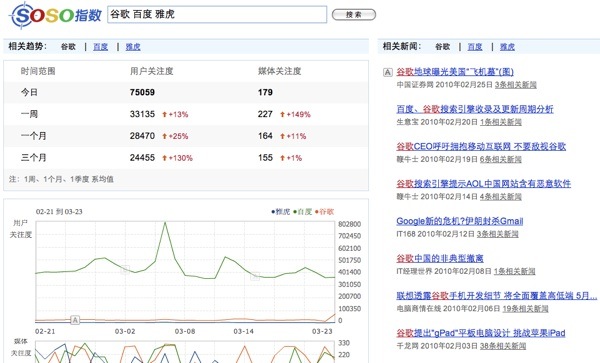Open news 谷歌CEO呼吁拥抱移动互联网
Image resolution: width=600 pixels, height=363 pixels.
point(481,146)
